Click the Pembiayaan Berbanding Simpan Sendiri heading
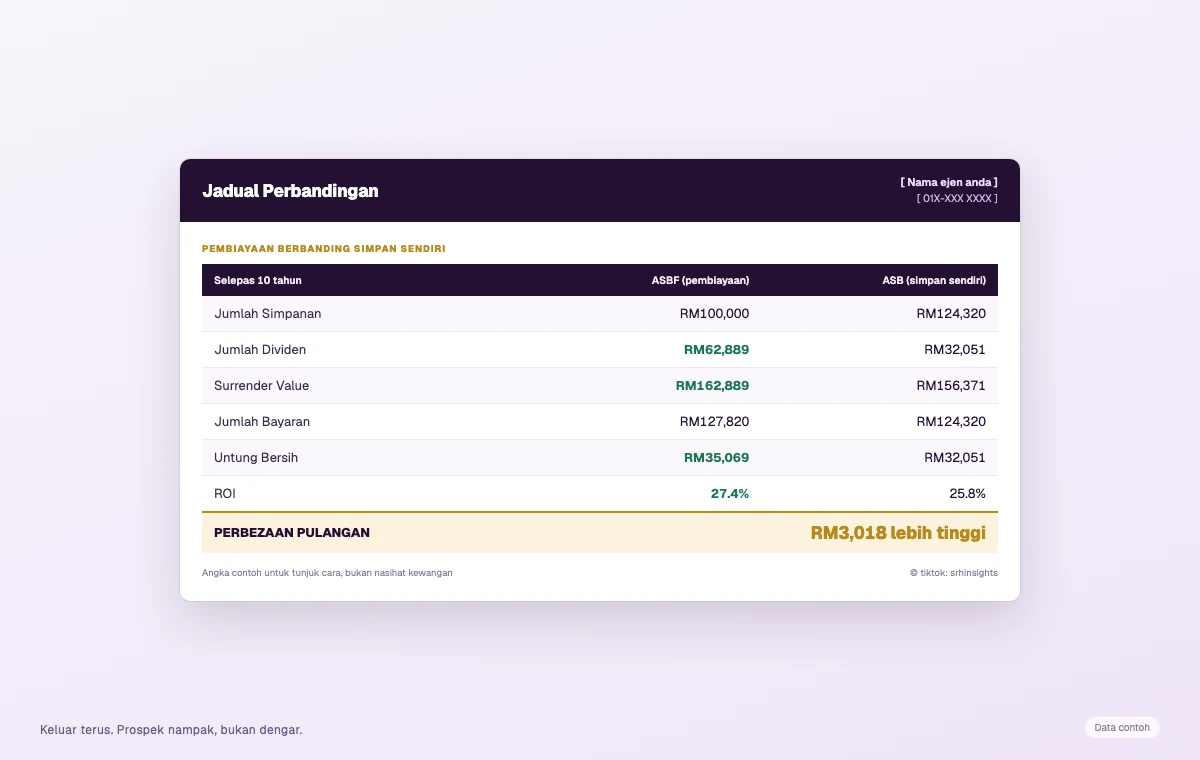This screenshot has height=760, width=1200. click(x=323, y=248)
